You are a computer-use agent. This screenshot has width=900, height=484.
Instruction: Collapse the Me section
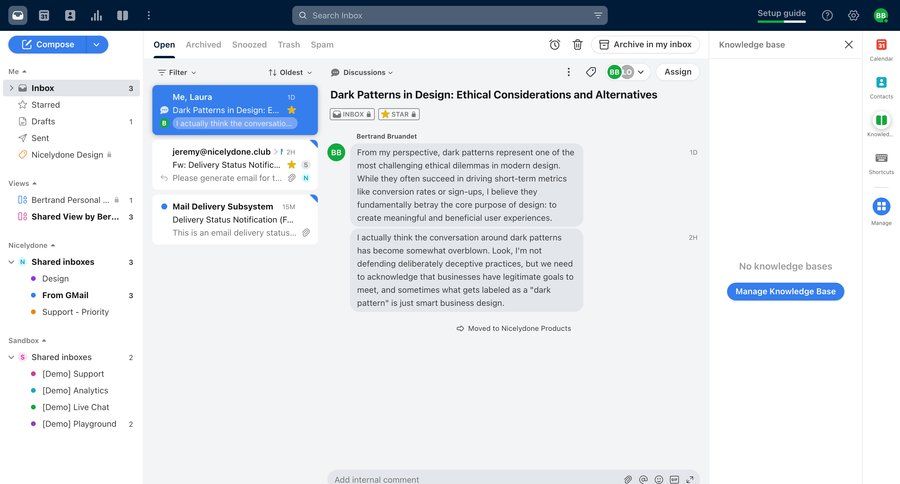pyautogui.click(x=17, y=71)
